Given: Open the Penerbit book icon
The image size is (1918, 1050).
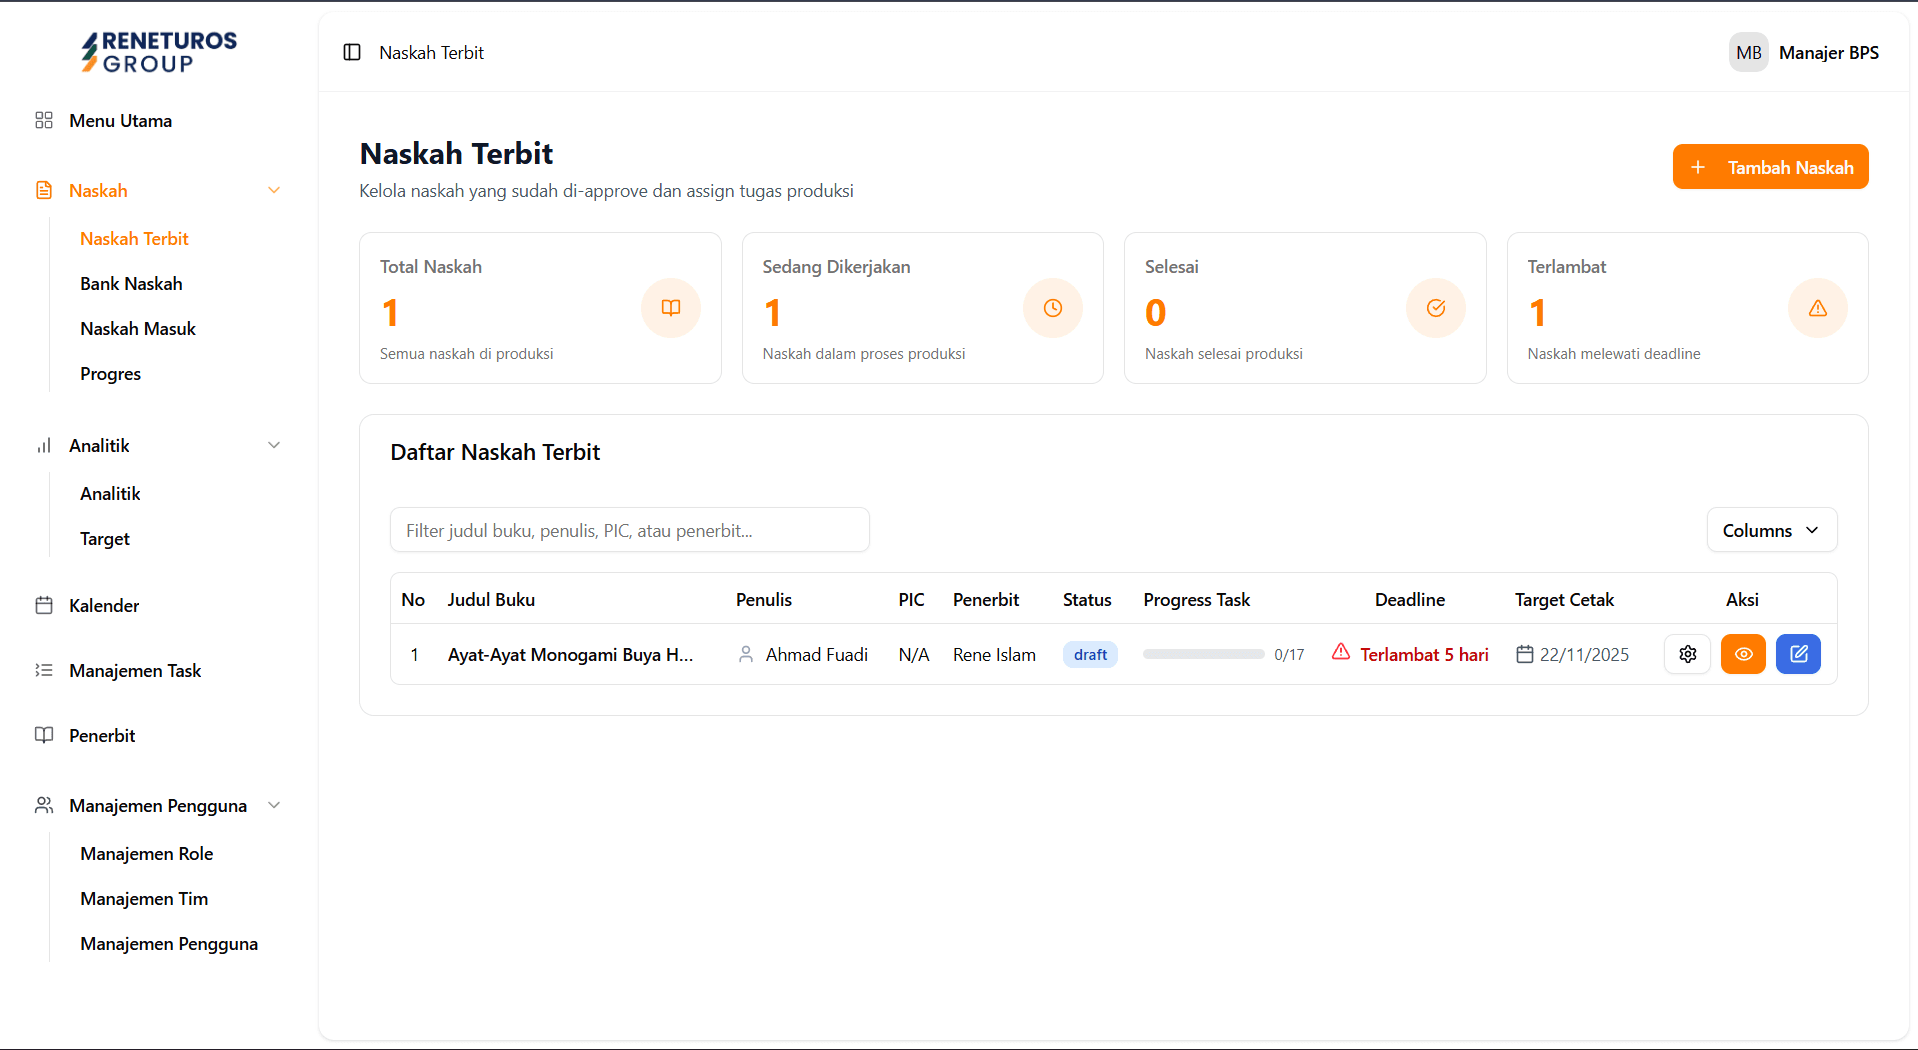Looking at the screenshot, I should (44, 735).
